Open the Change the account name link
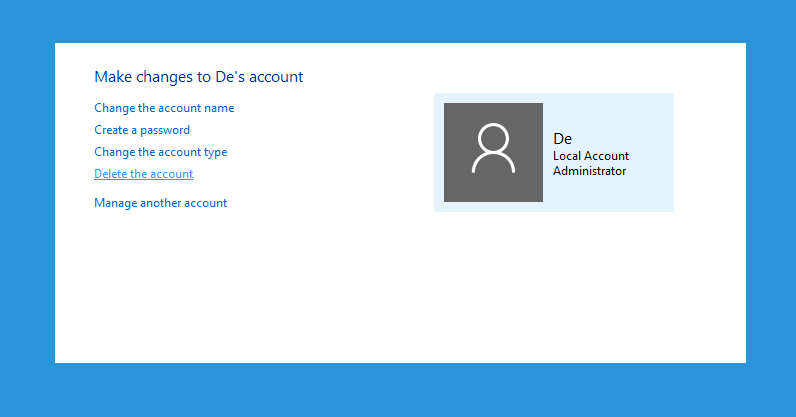This screenshot has width=796, height=417. [x=164, y=108]
